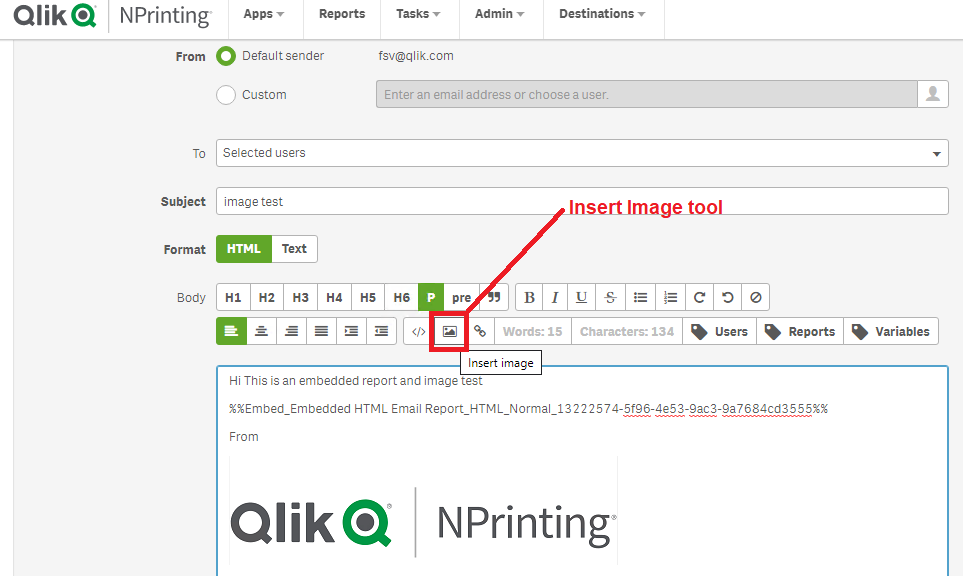Viewport: 963px width, 576px height.
Task: Click the fsv@qlik.com sender address
Action: (416, 56)
